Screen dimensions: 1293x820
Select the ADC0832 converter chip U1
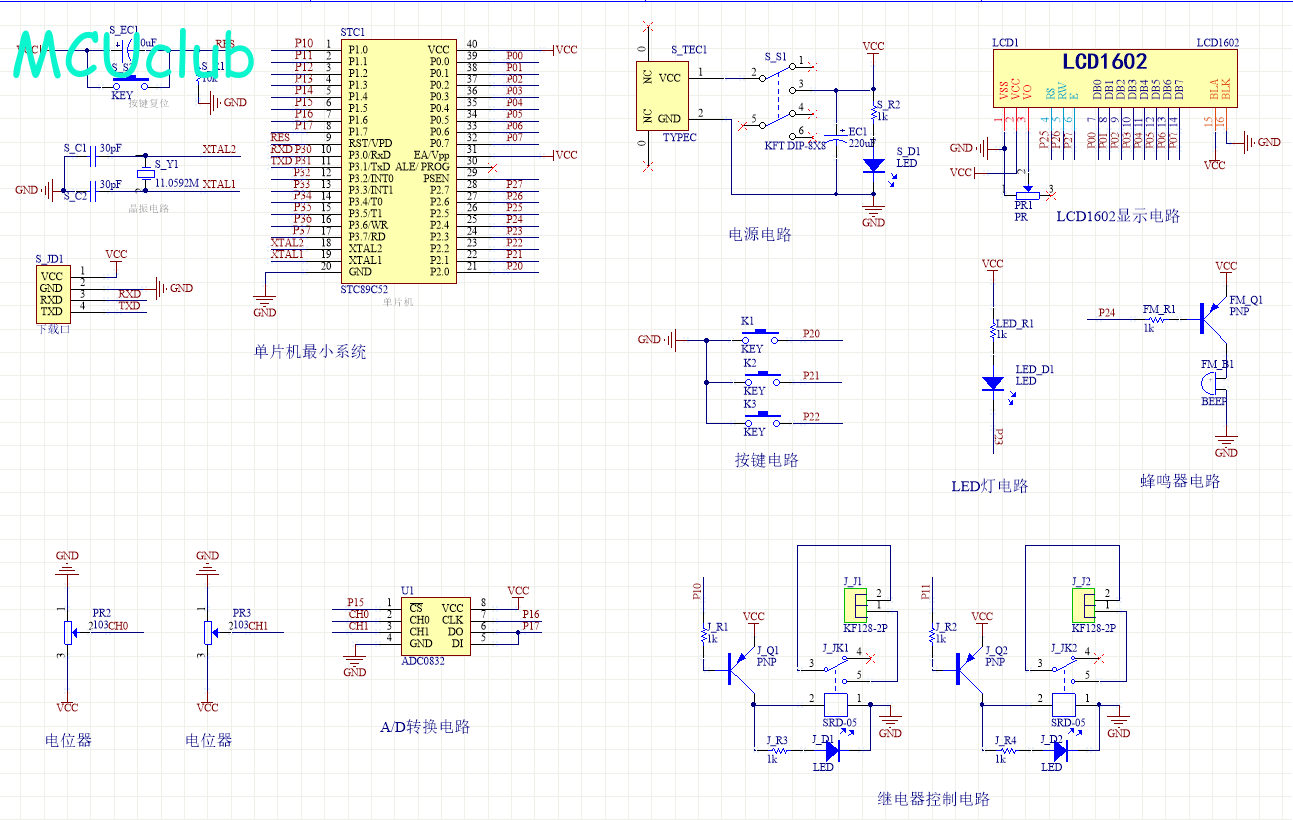click(x=436, y=625)
